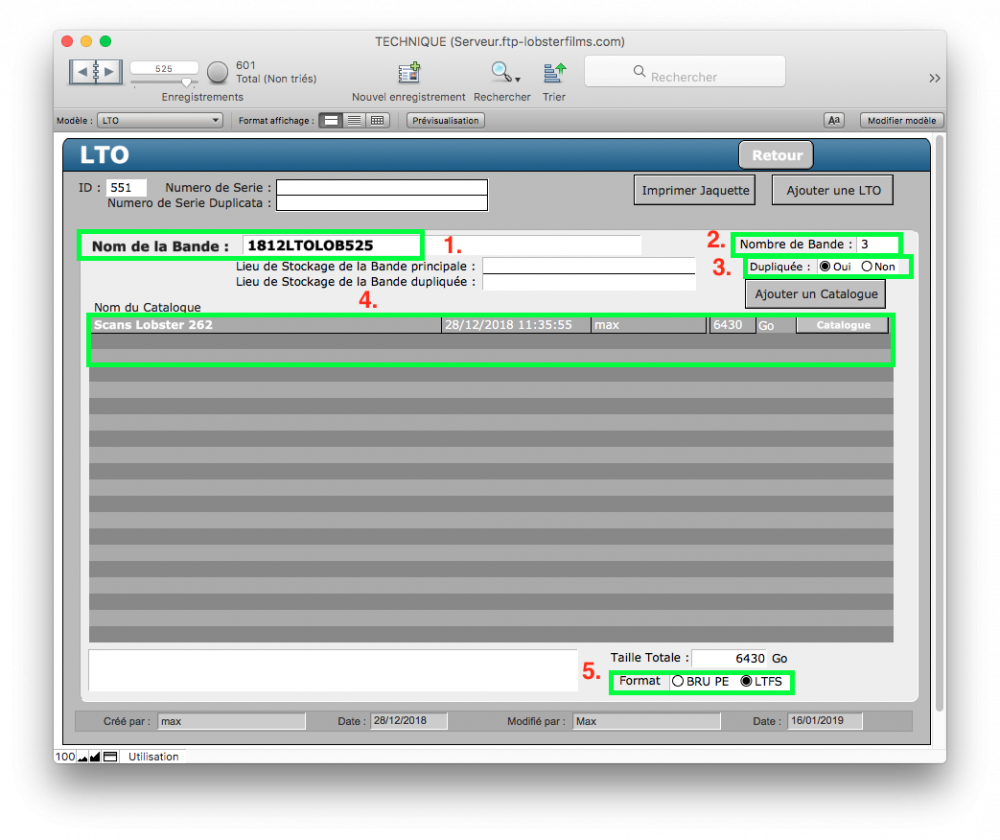Screen dimensions: 1000x840
Task: Switch to form view format icon
Action: 330,120
